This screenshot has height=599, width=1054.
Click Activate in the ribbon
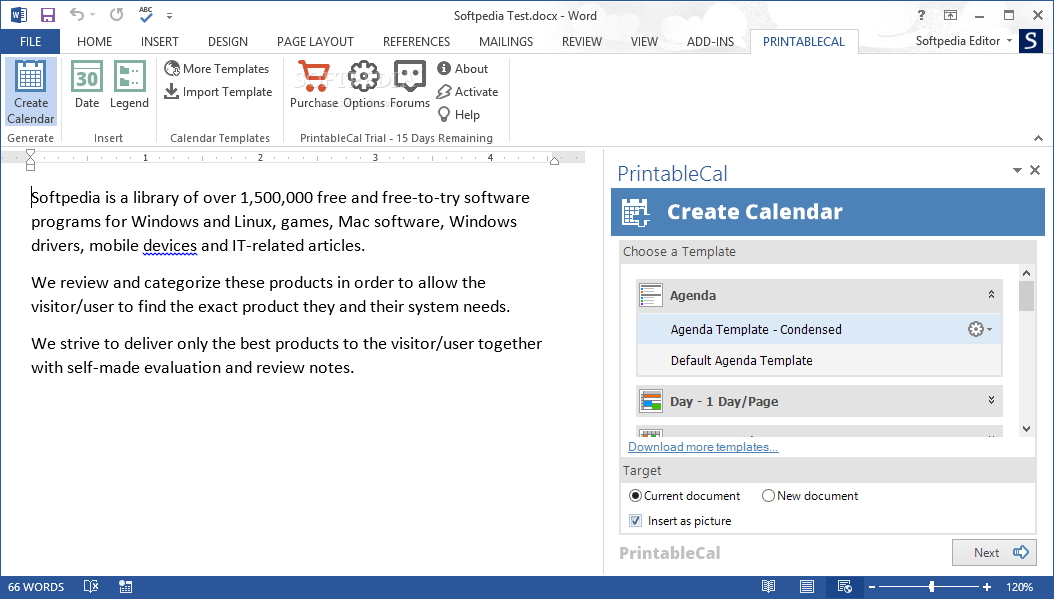467,91
